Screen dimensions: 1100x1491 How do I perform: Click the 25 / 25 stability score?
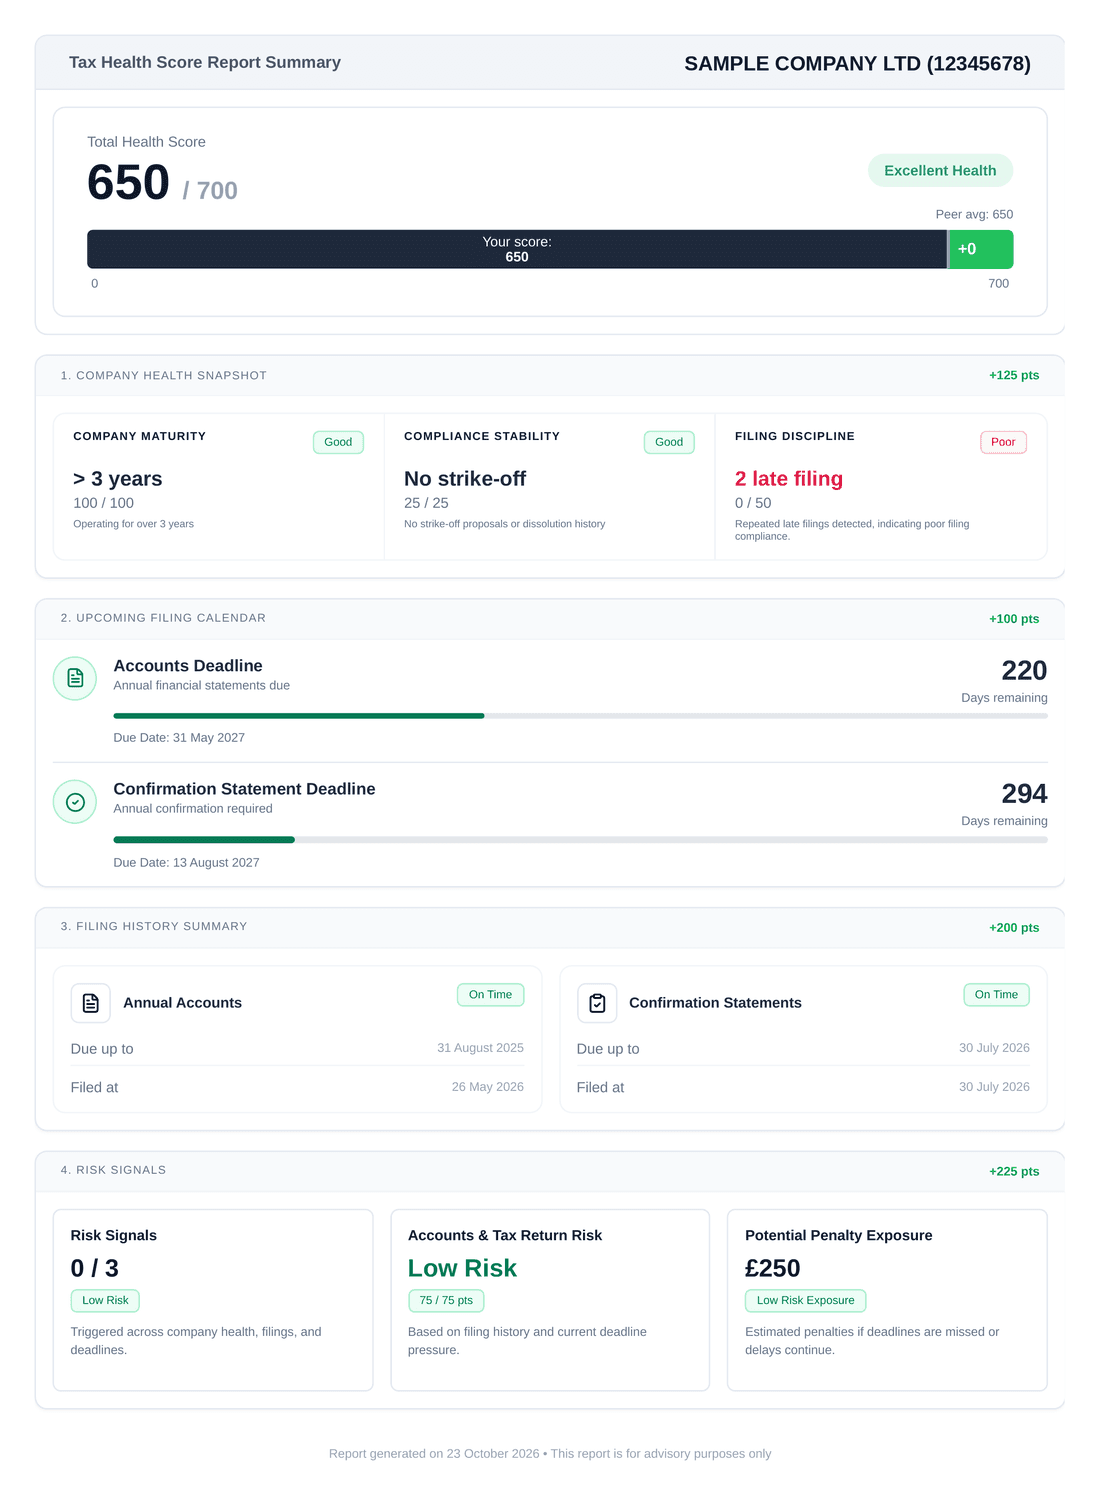pyautogui.click(x=426, y=503)
